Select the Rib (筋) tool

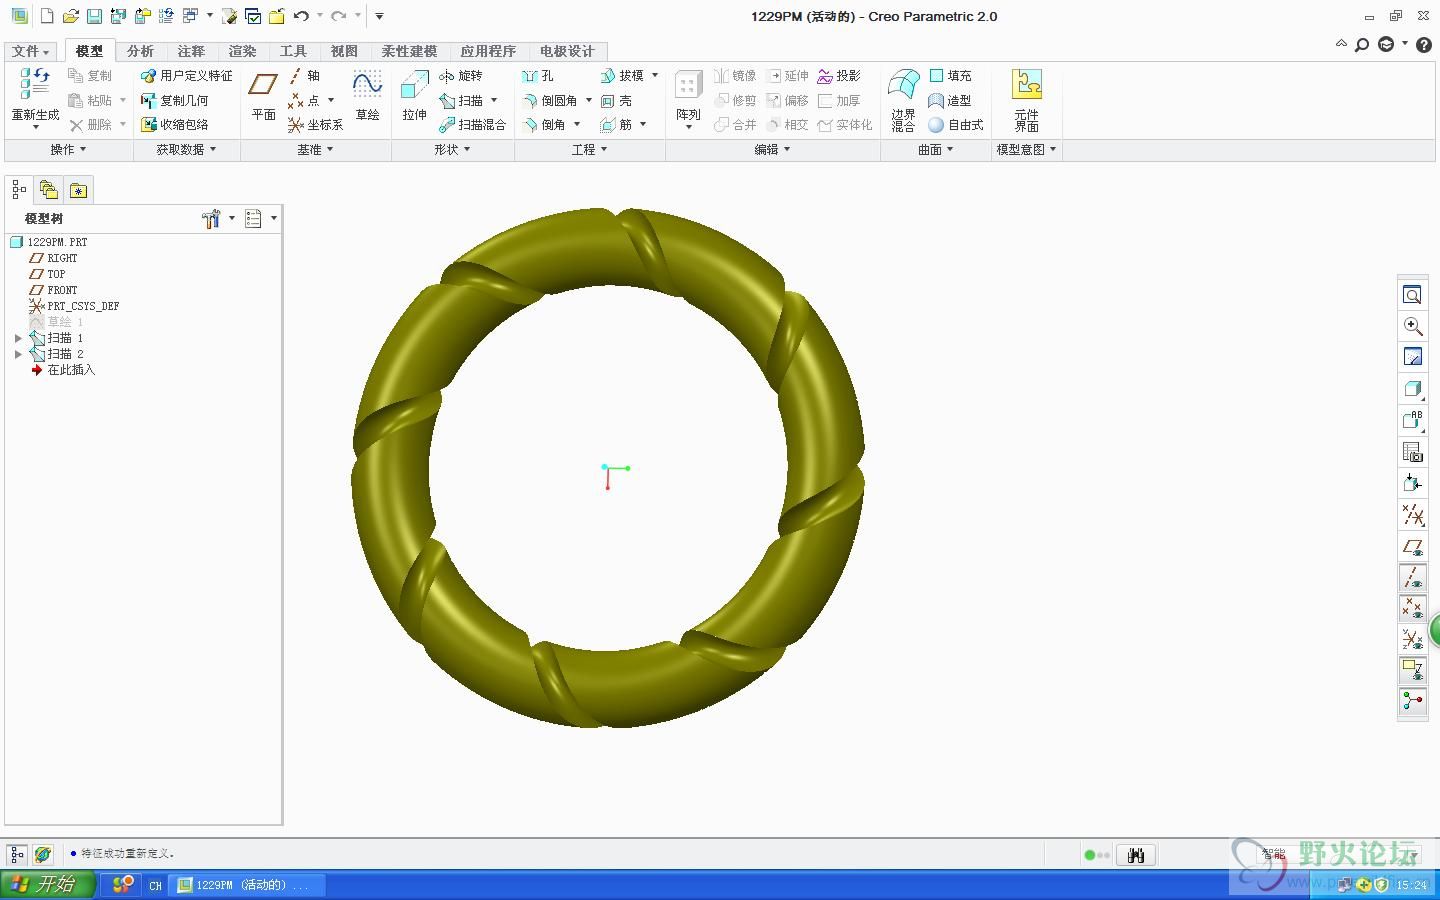tap(616, 125)
